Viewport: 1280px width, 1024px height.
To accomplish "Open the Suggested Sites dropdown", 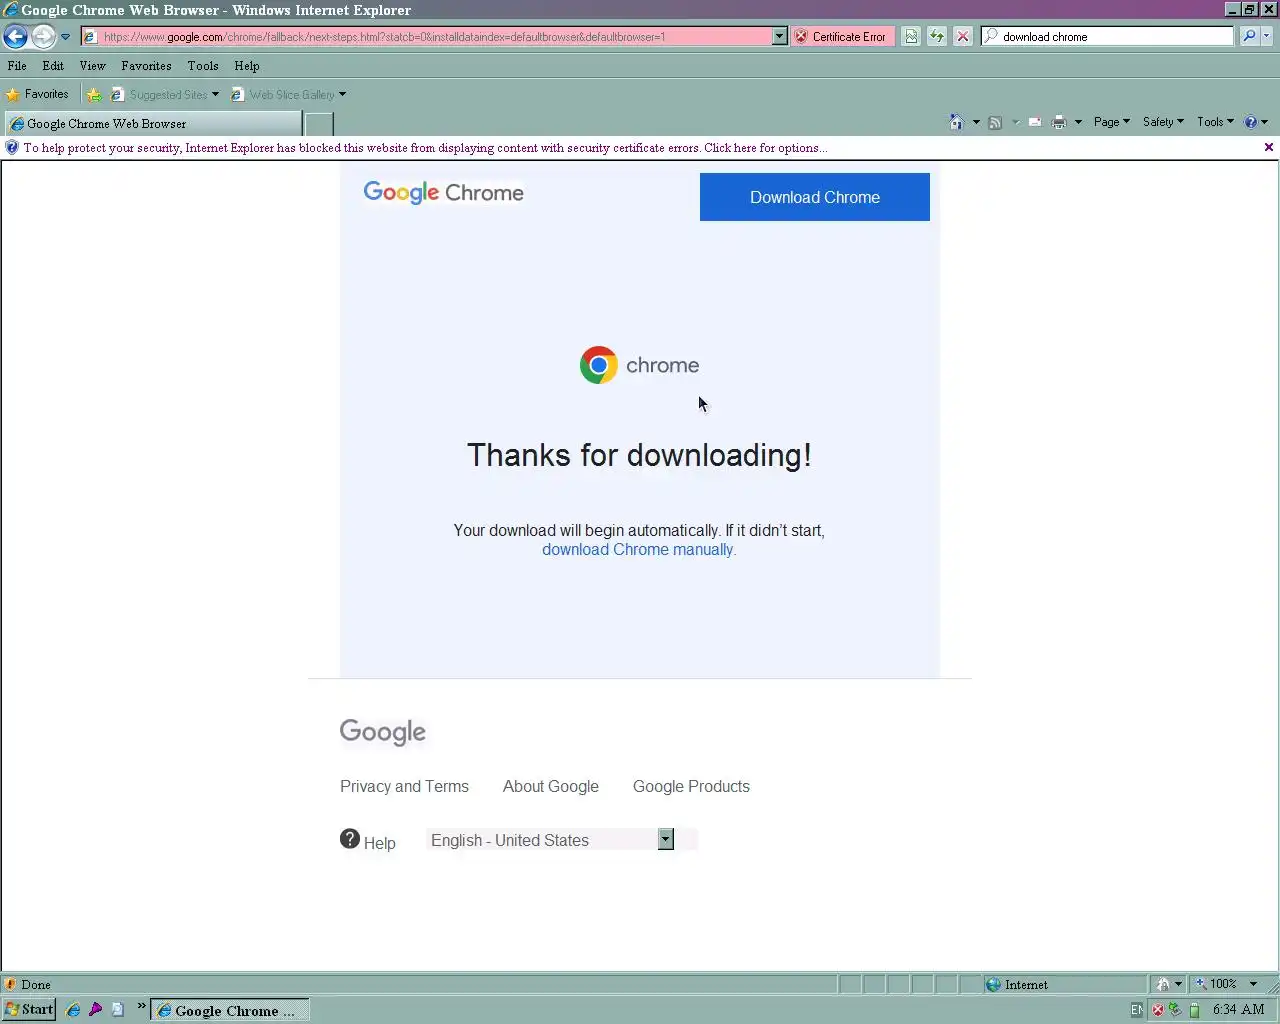I will click(165, 95).
